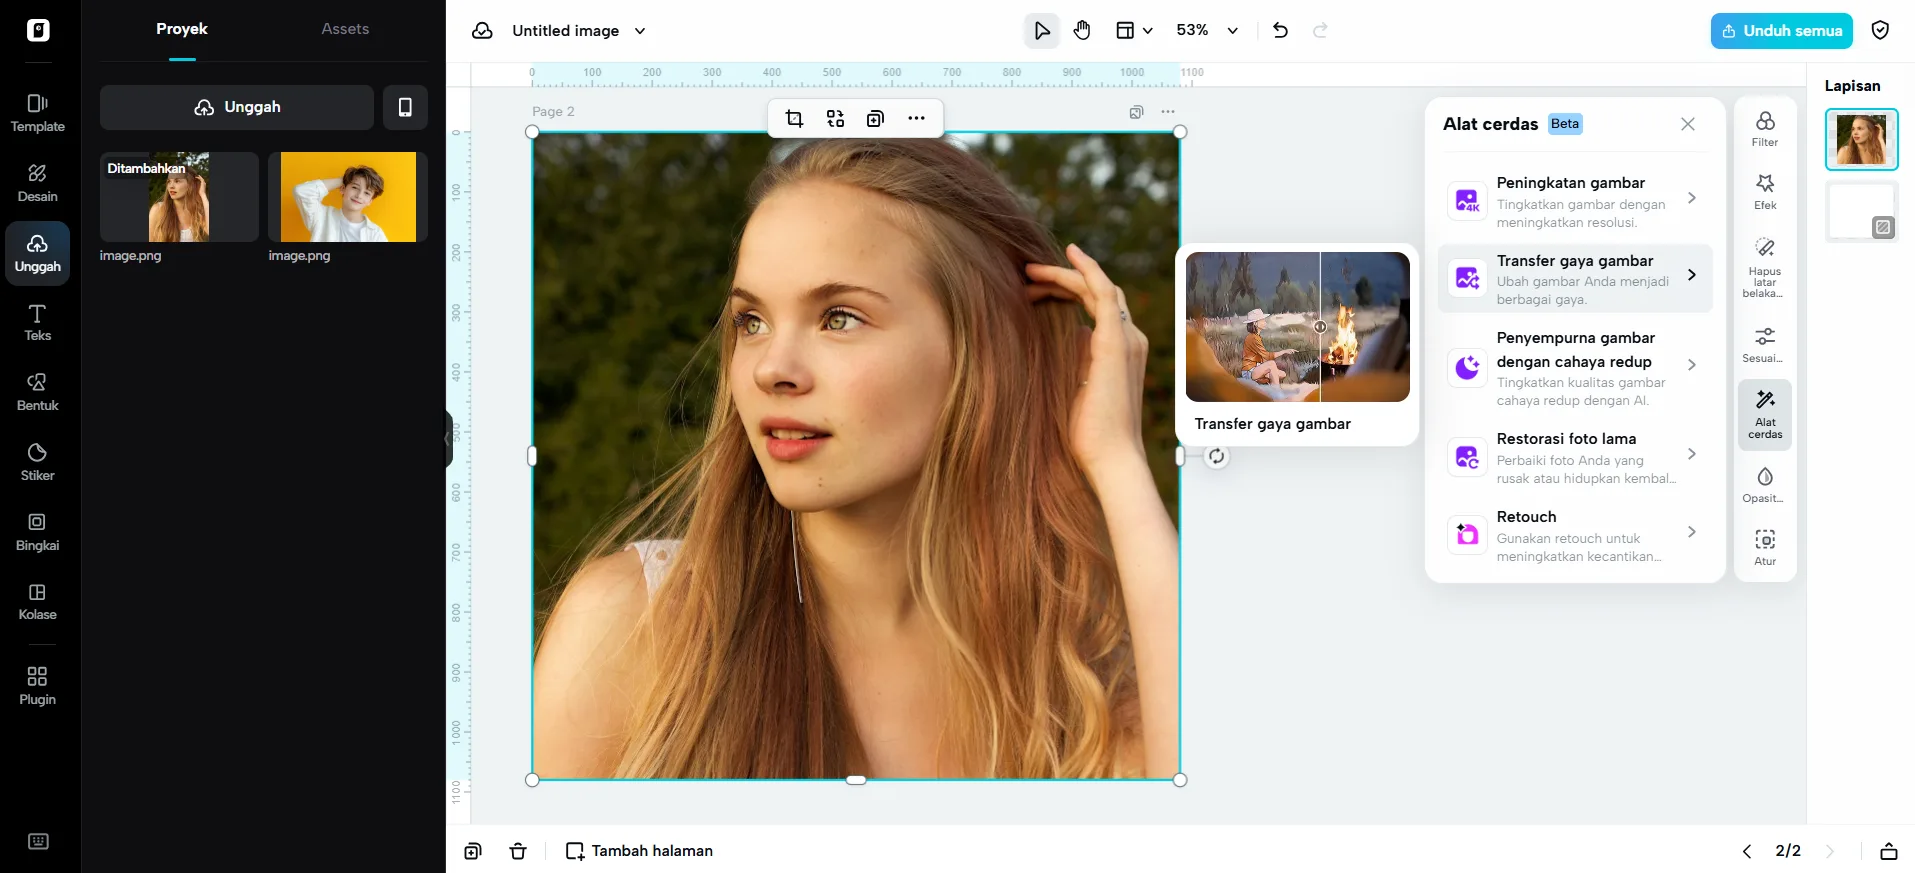Toggle the mobile device upload button
The image size is (1915, 873).
[x=405, y=107]
